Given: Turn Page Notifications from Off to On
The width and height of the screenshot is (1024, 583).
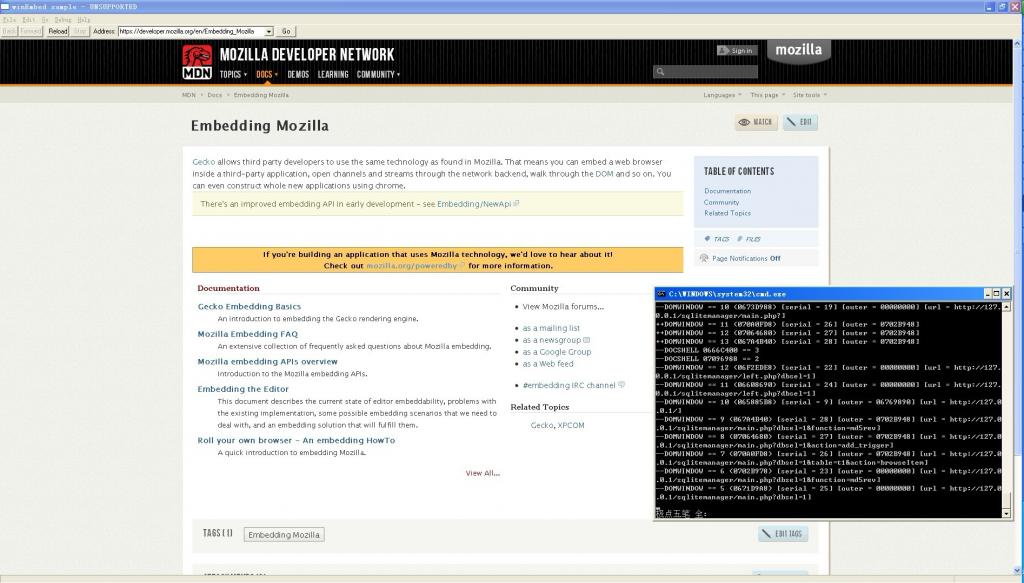Looking at the screenshot, I should tap(775, 258).
